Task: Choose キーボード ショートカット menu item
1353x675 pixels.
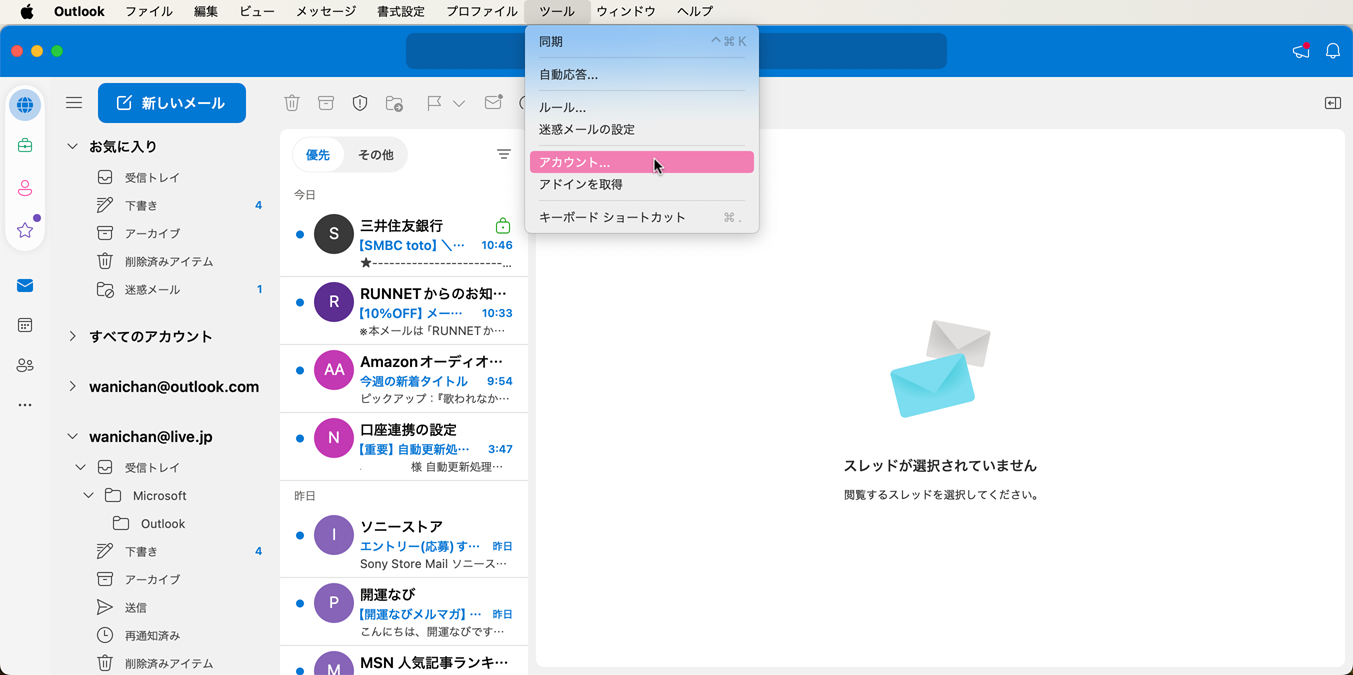Action: click(641, 217)
